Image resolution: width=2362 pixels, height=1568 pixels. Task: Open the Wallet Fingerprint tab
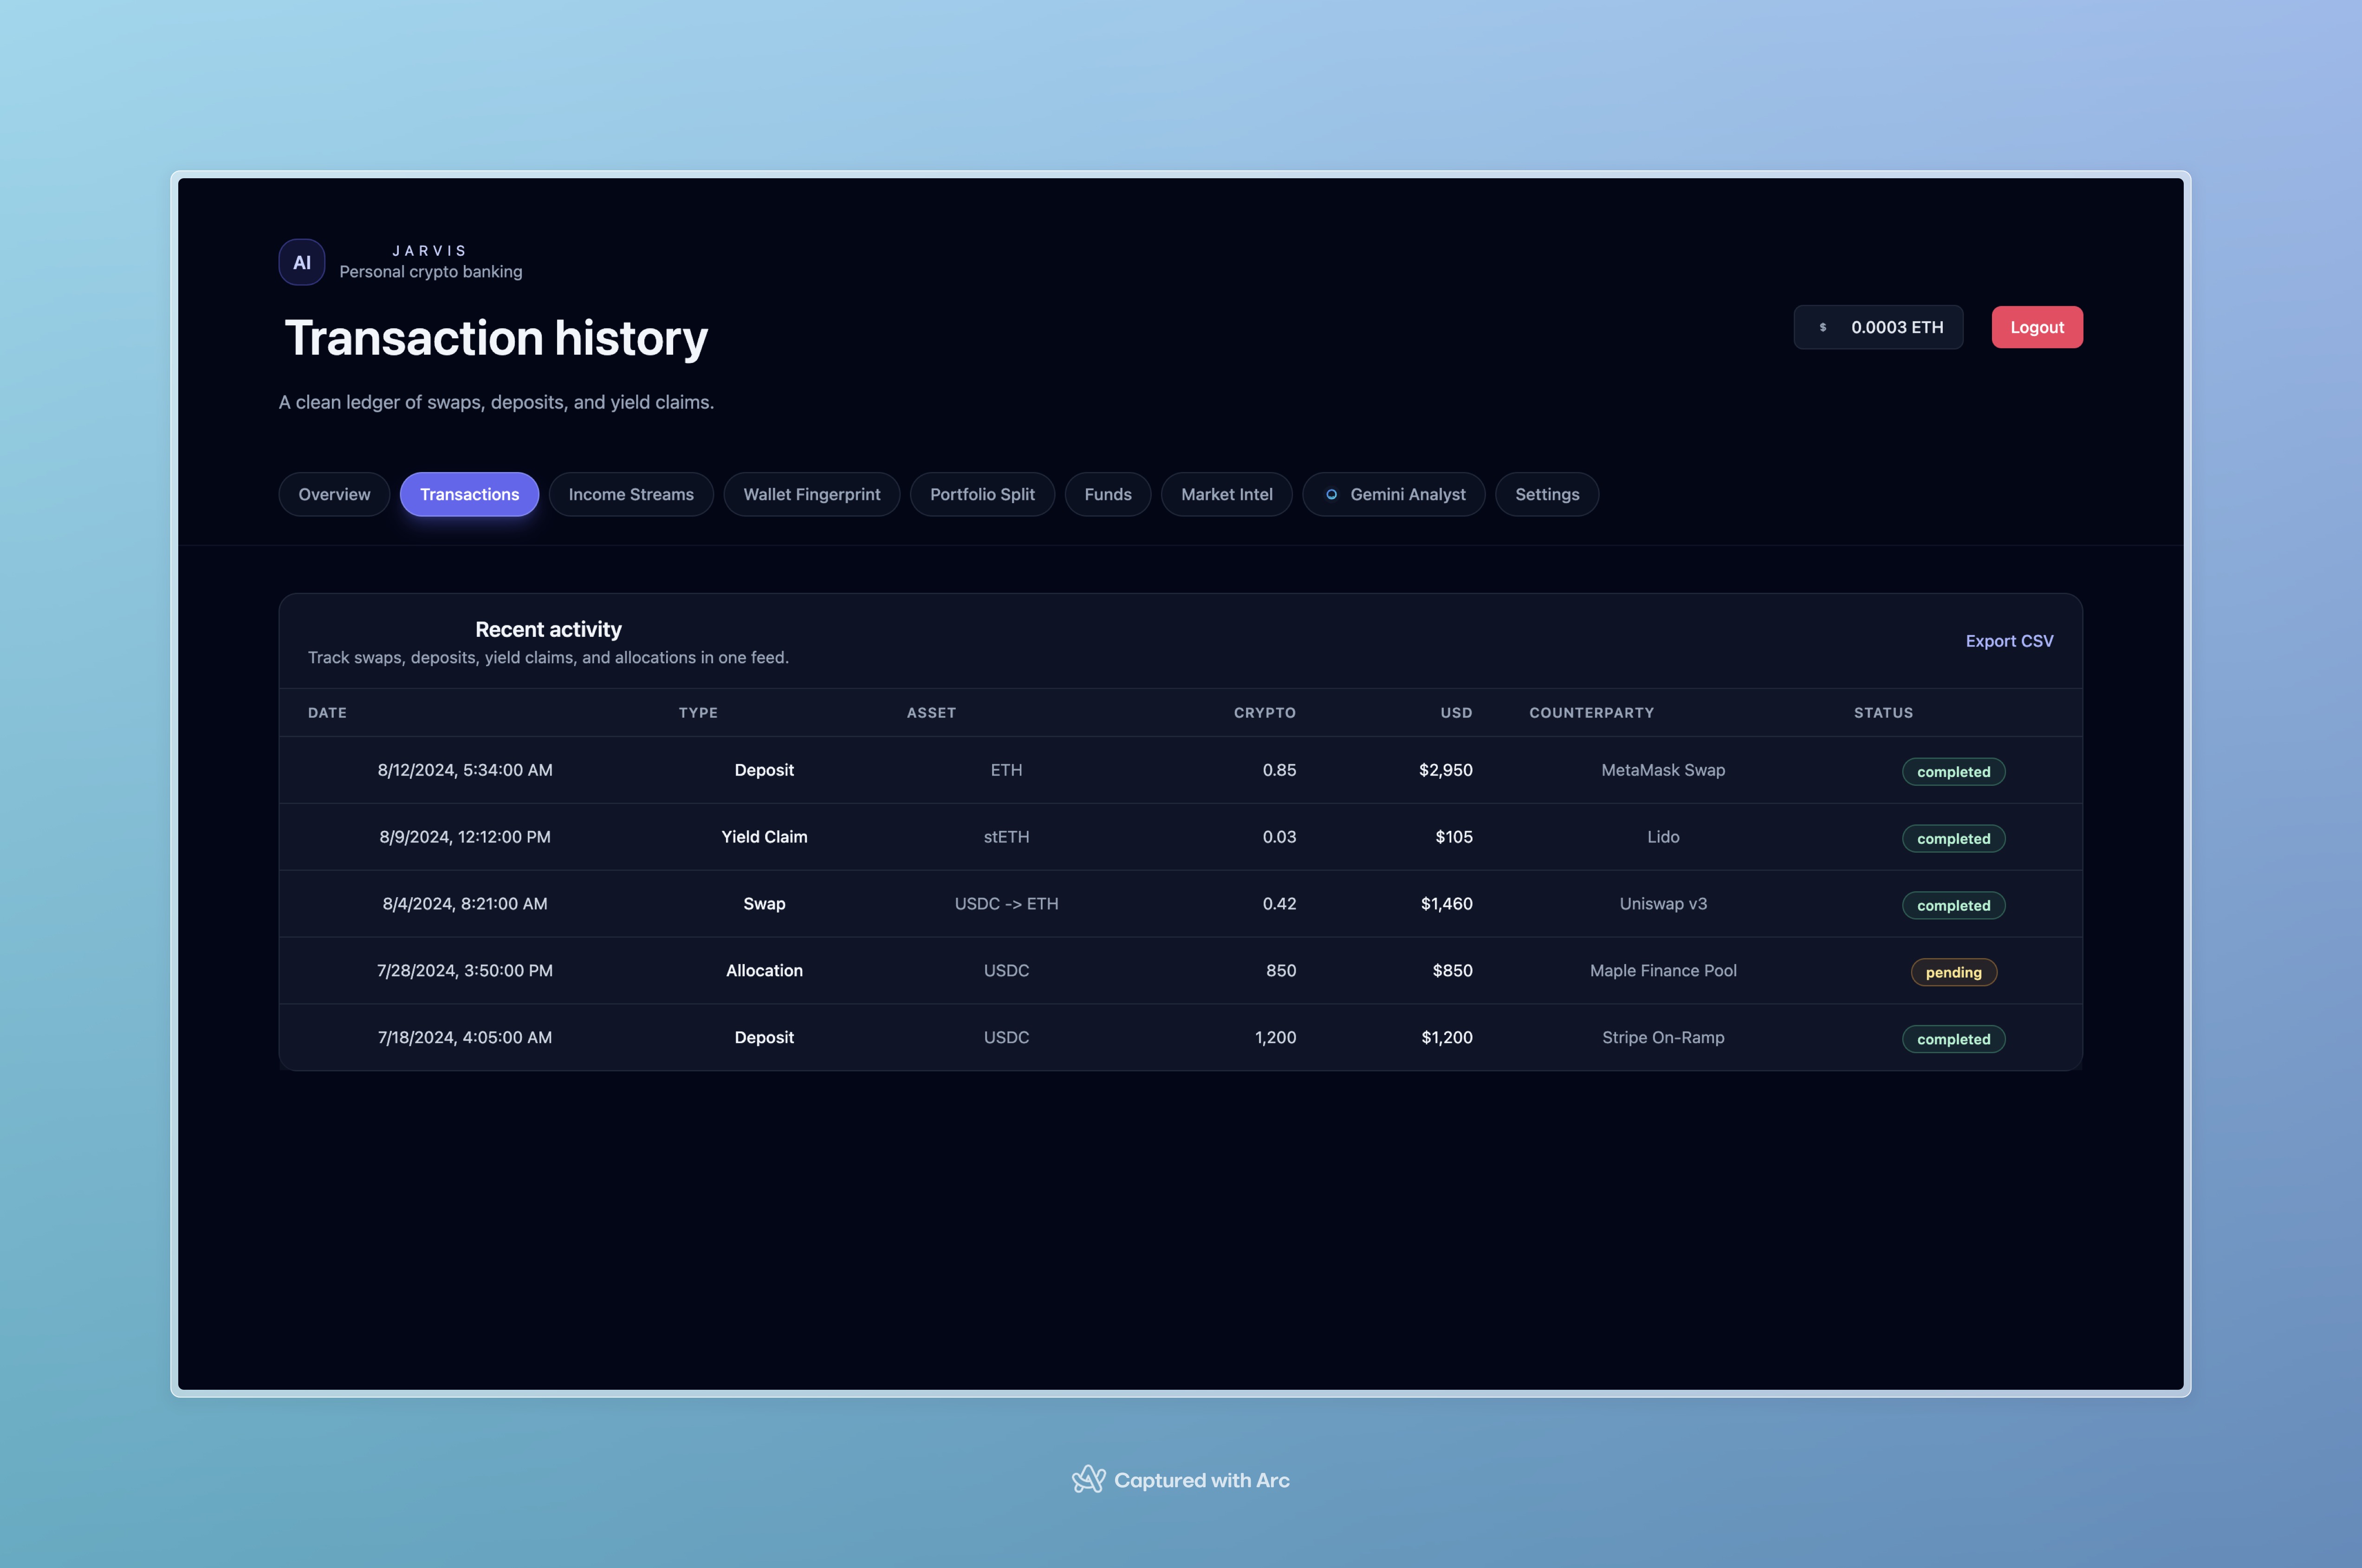pyautogui.click(x=811, y=494)
